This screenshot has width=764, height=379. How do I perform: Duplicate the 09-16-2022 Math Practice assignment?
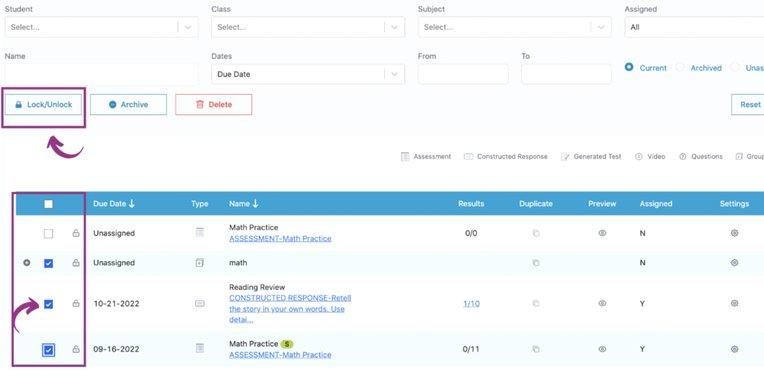[536, 349]
